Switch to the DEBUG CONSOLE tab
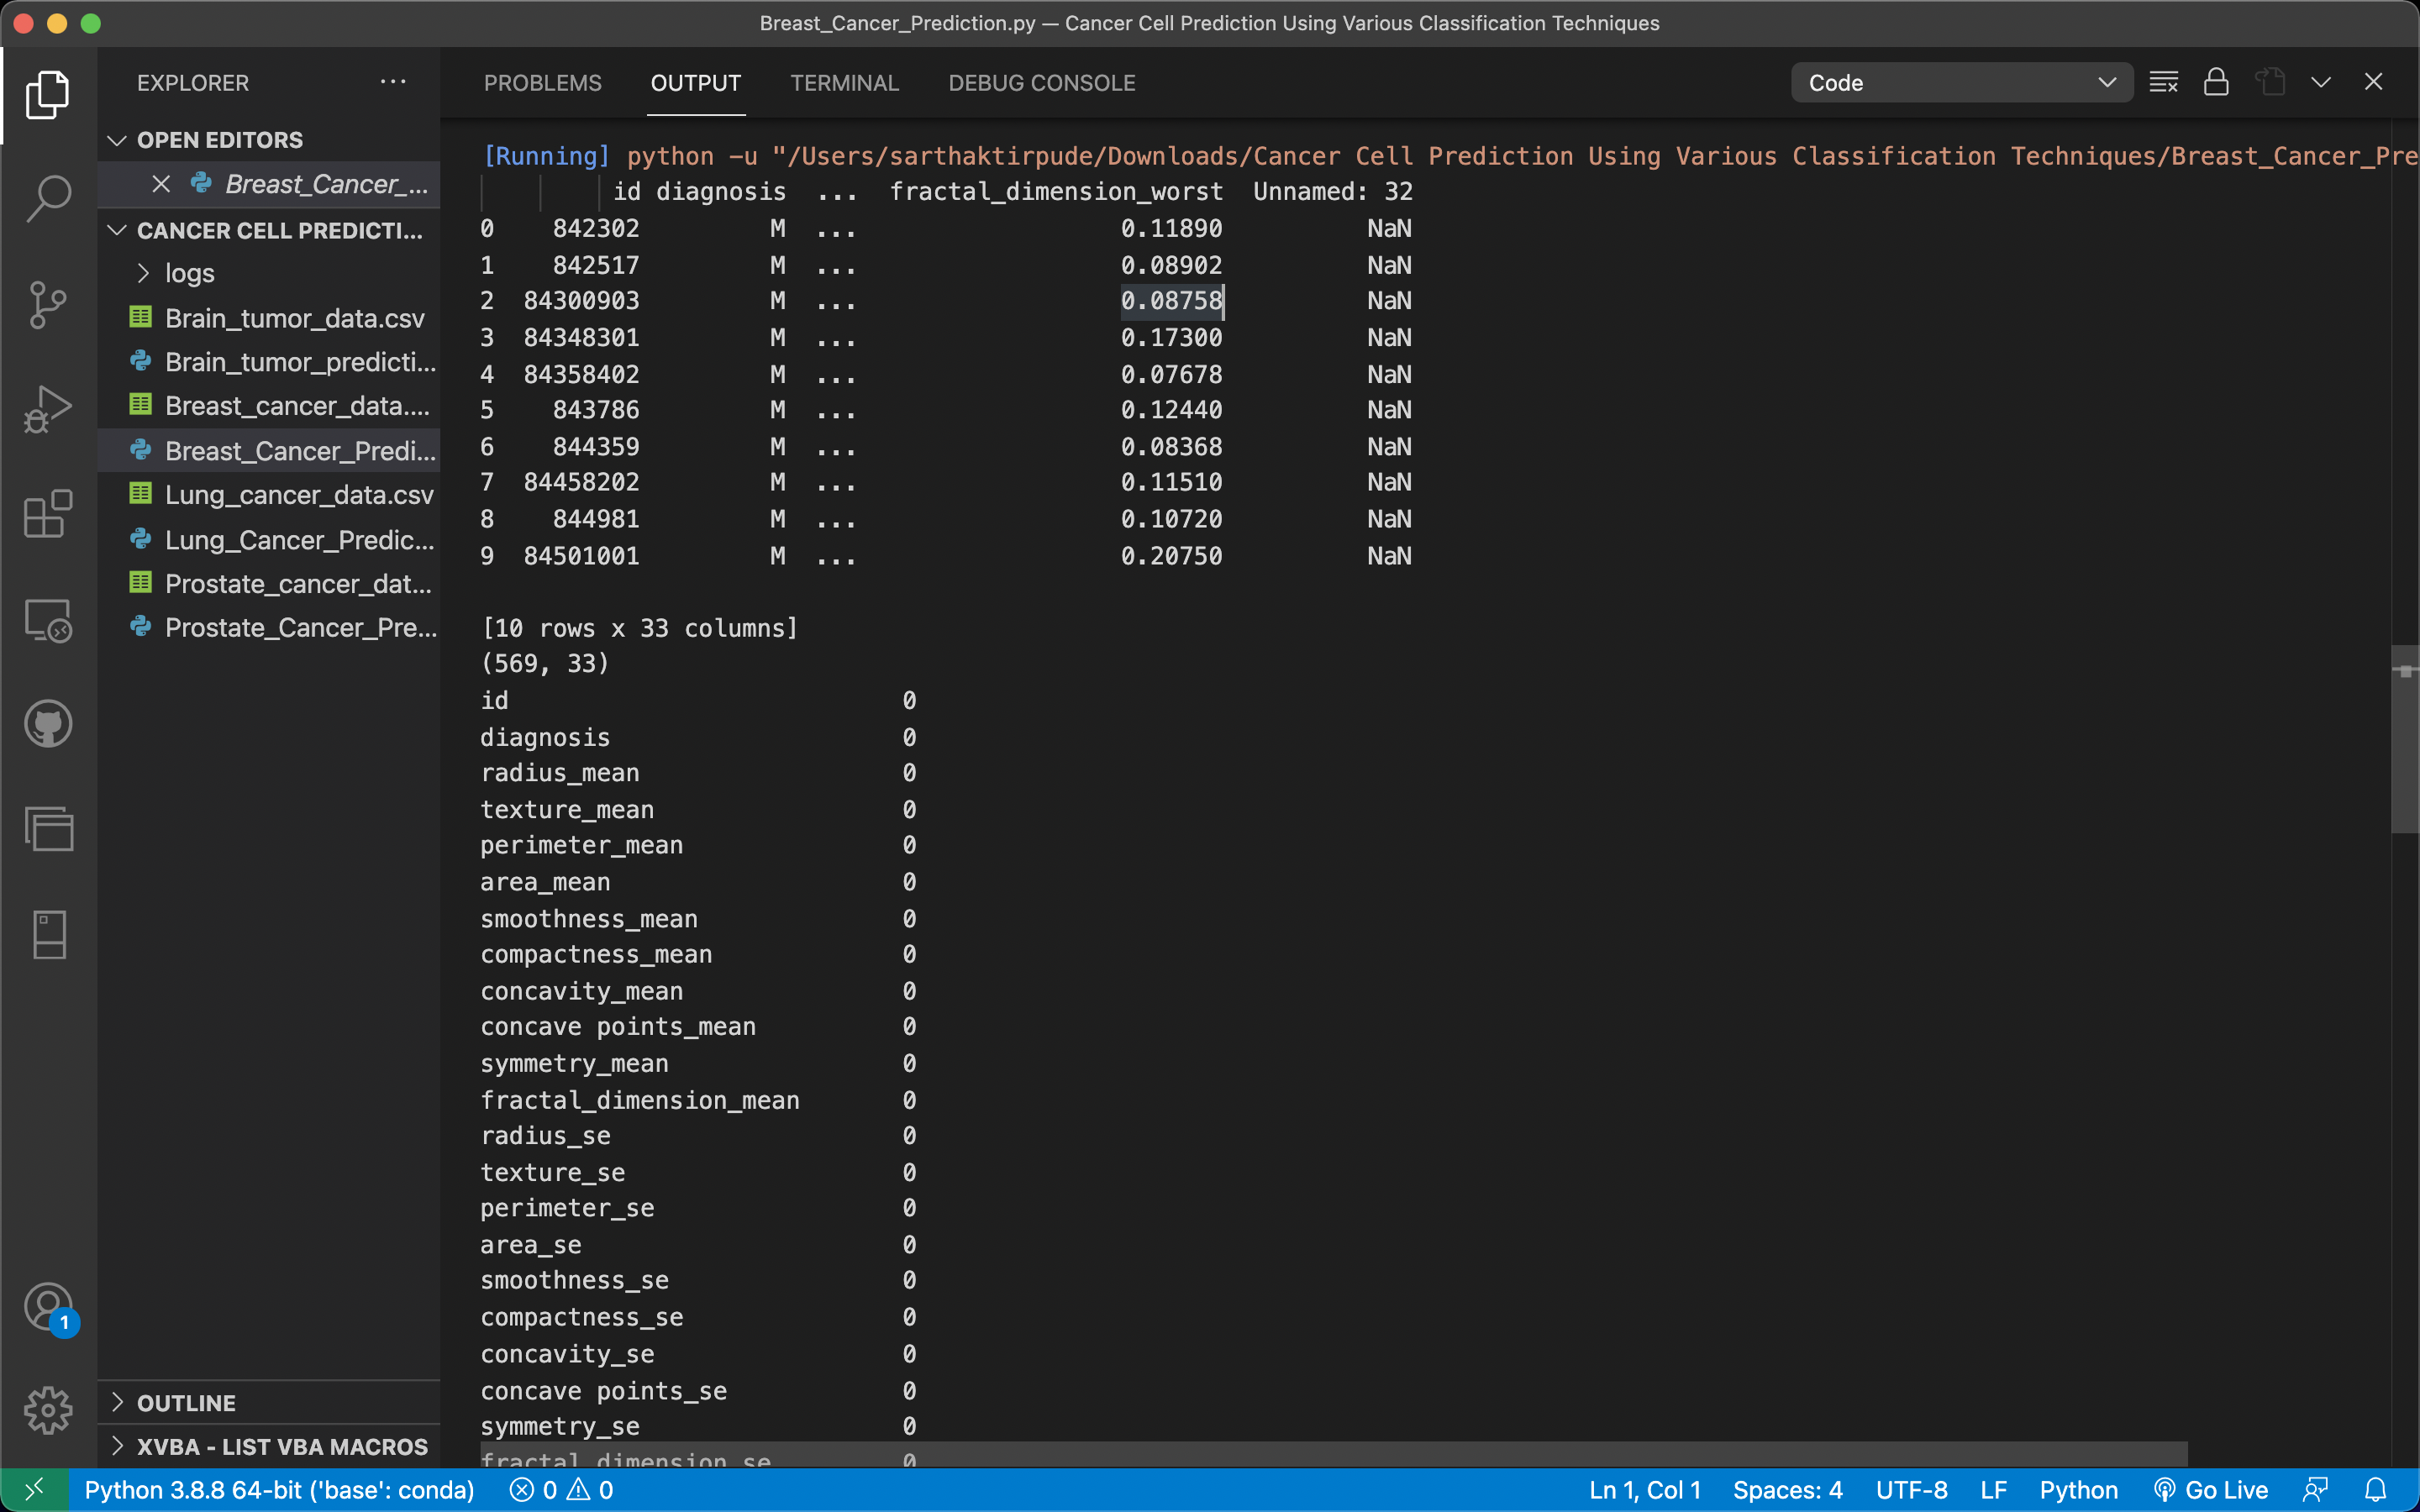The width and height of the screenshot is (2420, 1512). 1041,83
